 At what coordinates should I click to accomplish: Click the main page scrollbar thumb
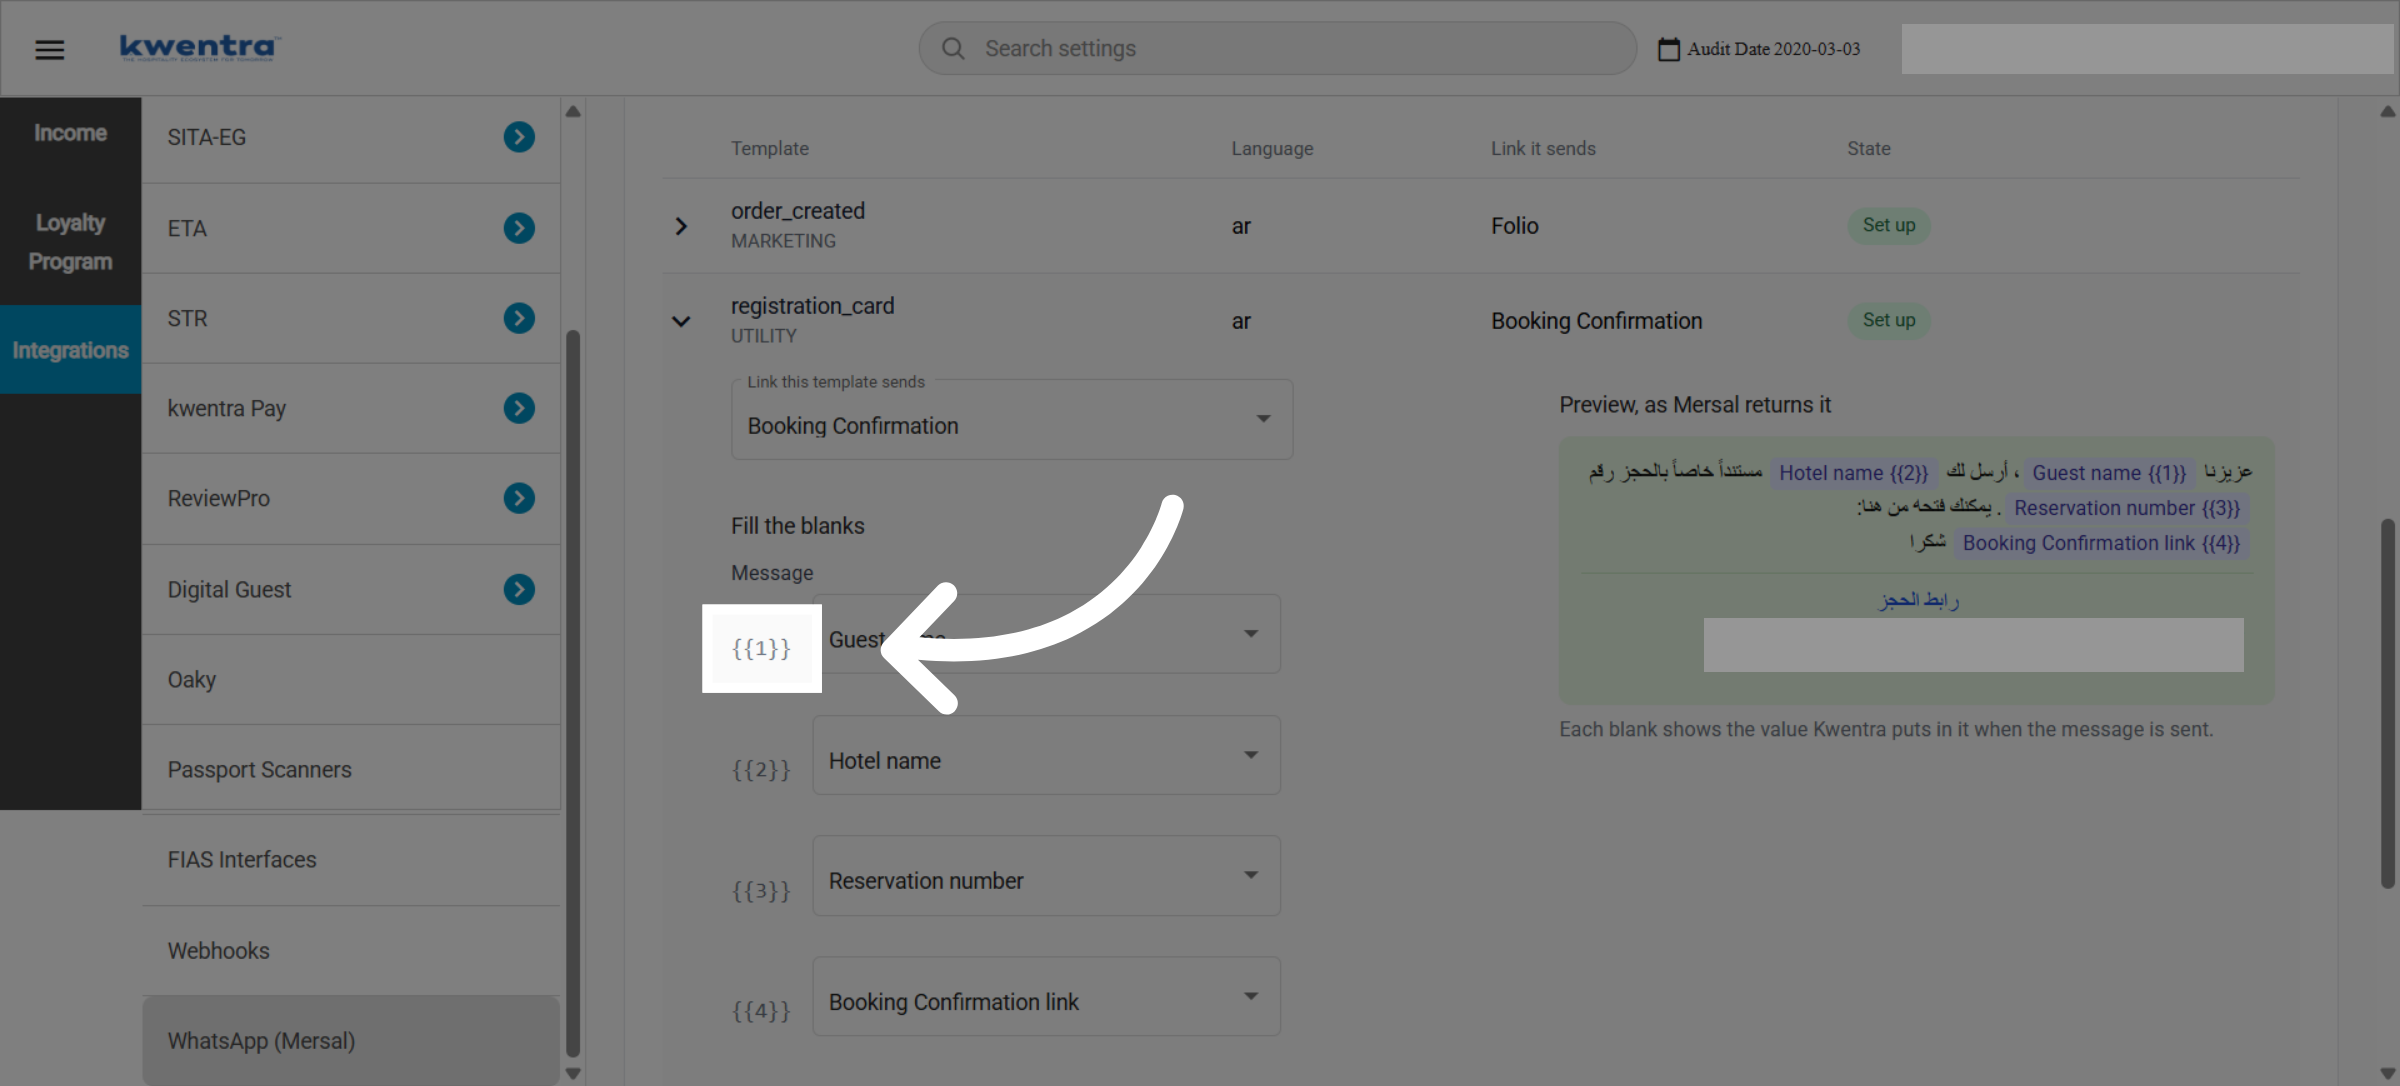2388,703
